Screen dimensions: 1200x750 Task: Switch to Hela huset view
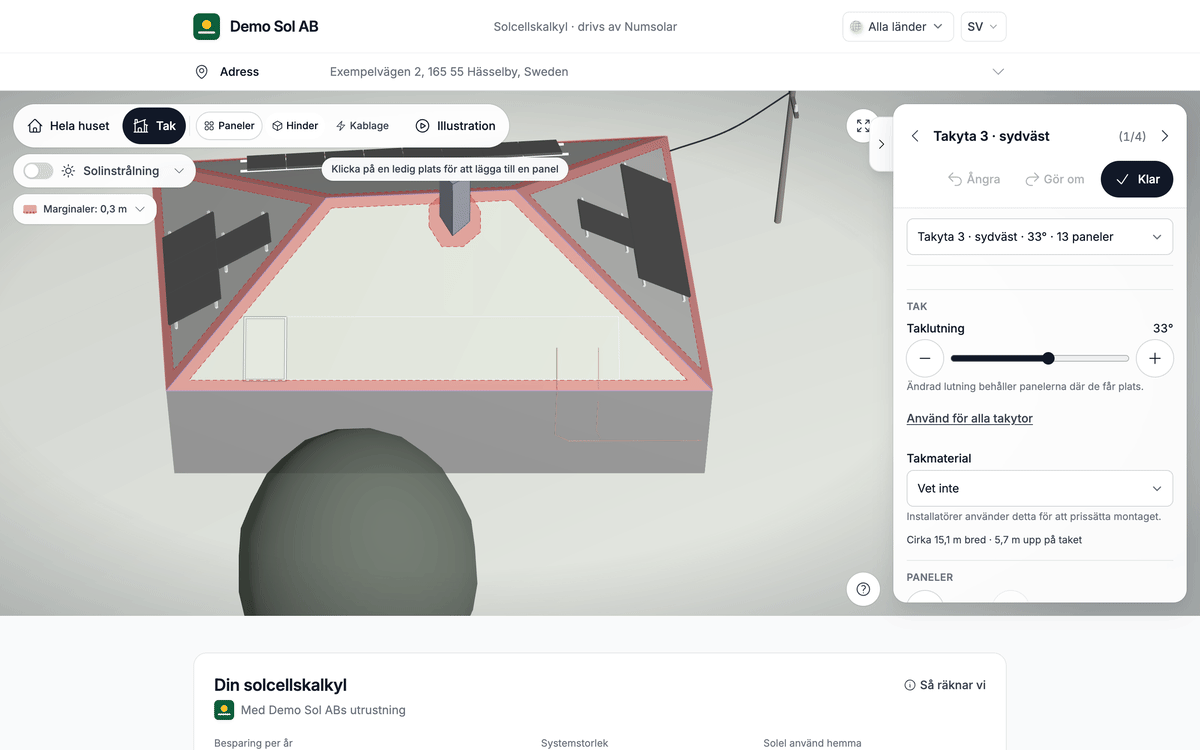coord(68,126)
